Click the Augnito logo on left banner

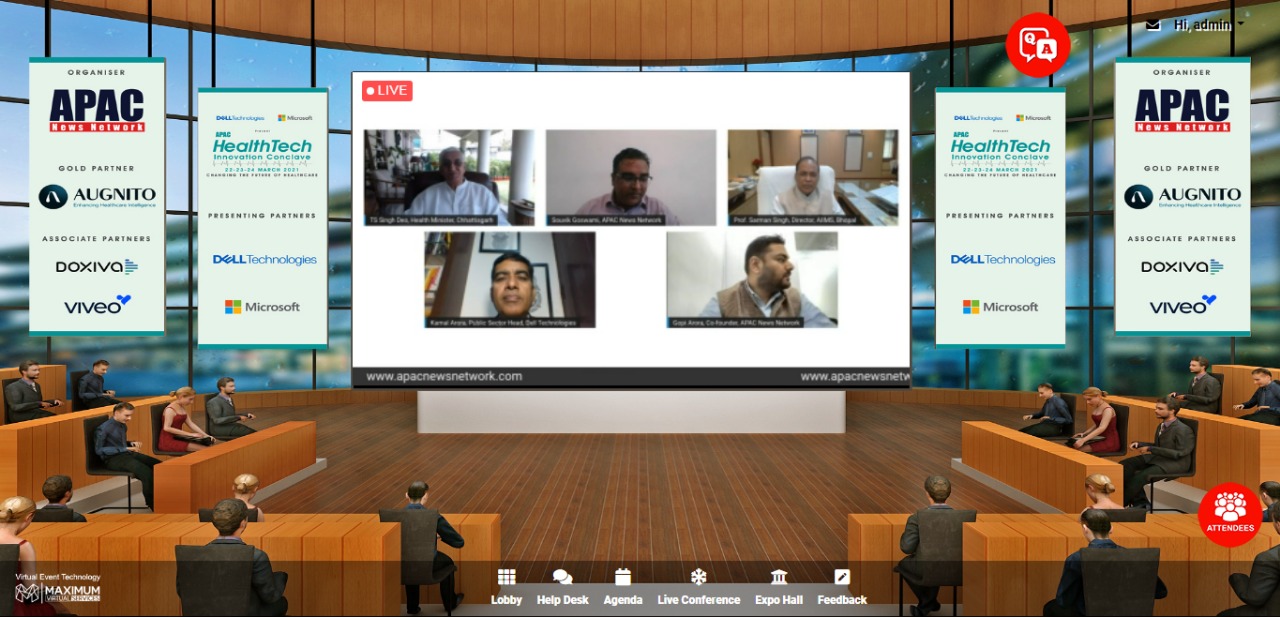[x=97, y=196]
